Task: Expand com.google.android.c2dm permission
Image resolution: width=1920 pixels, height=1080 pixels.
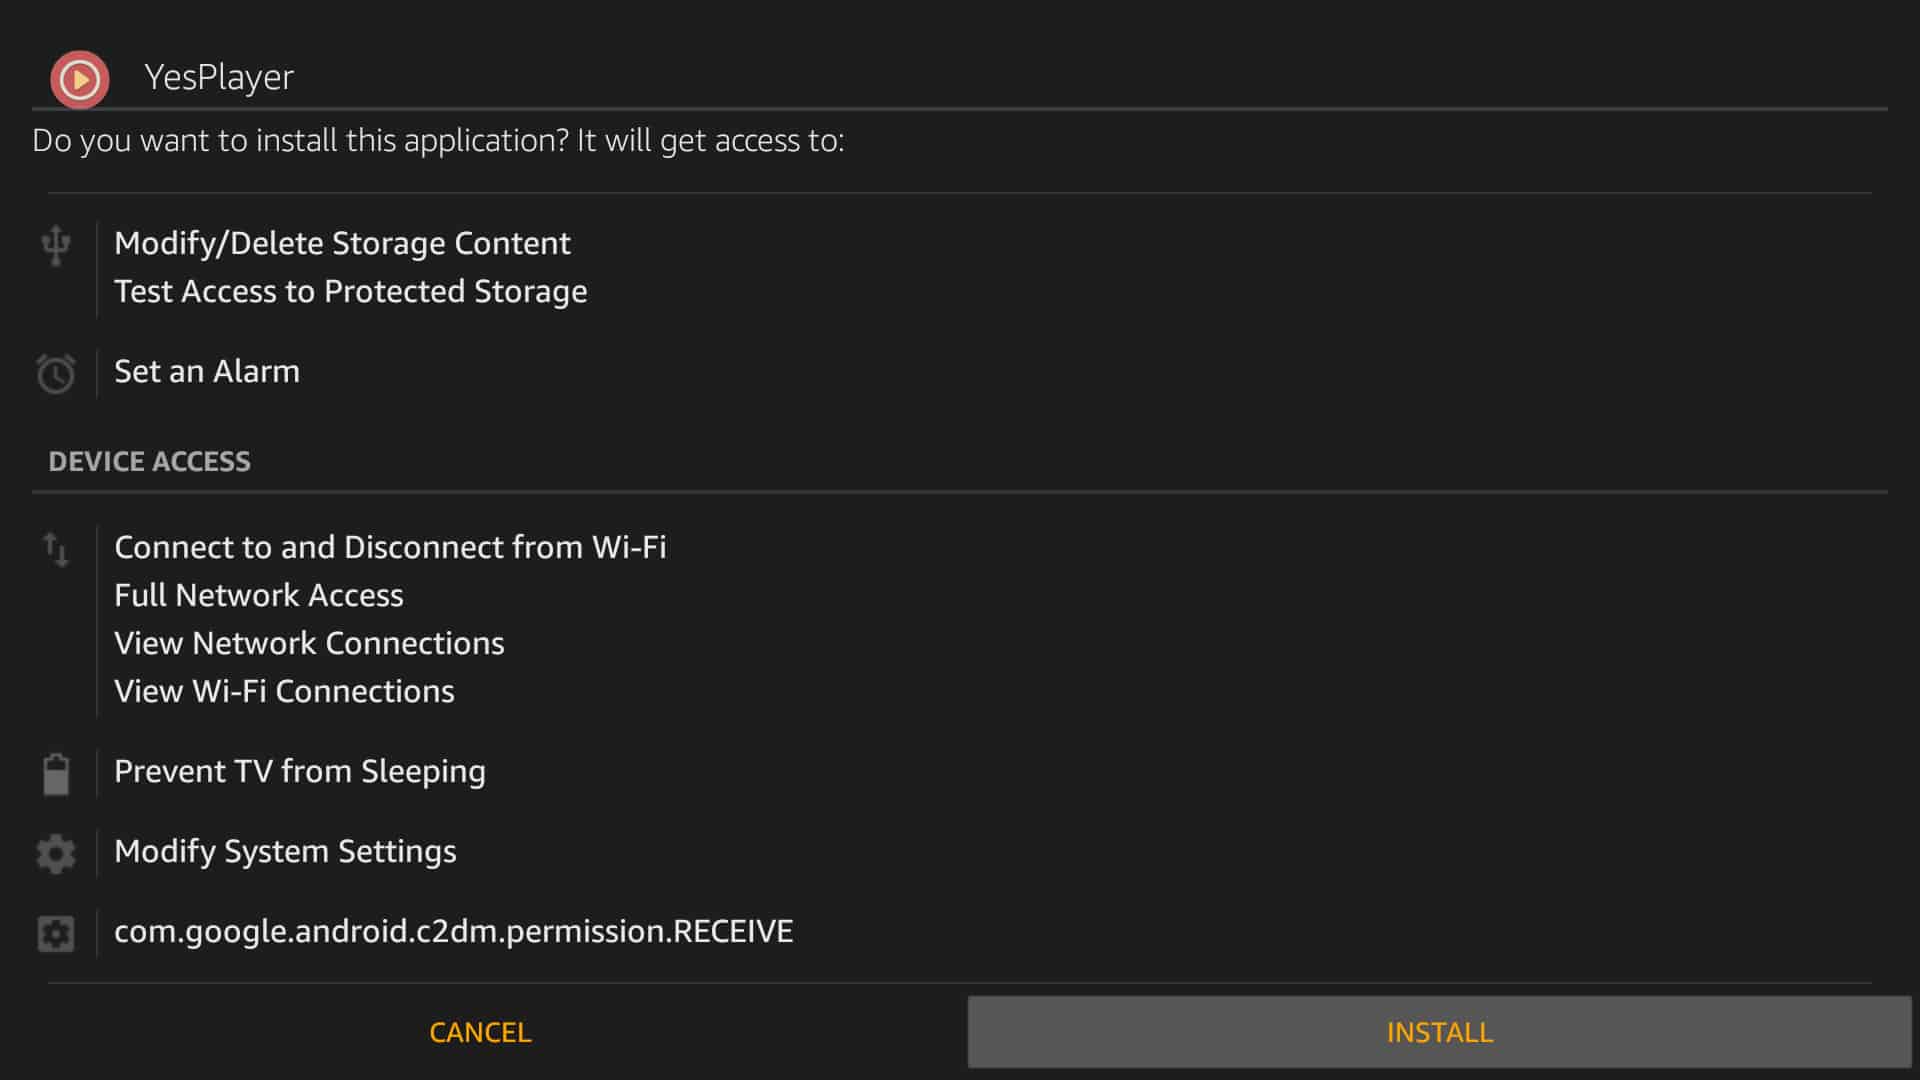Action: pyautogui.click(x=452, y=932)
